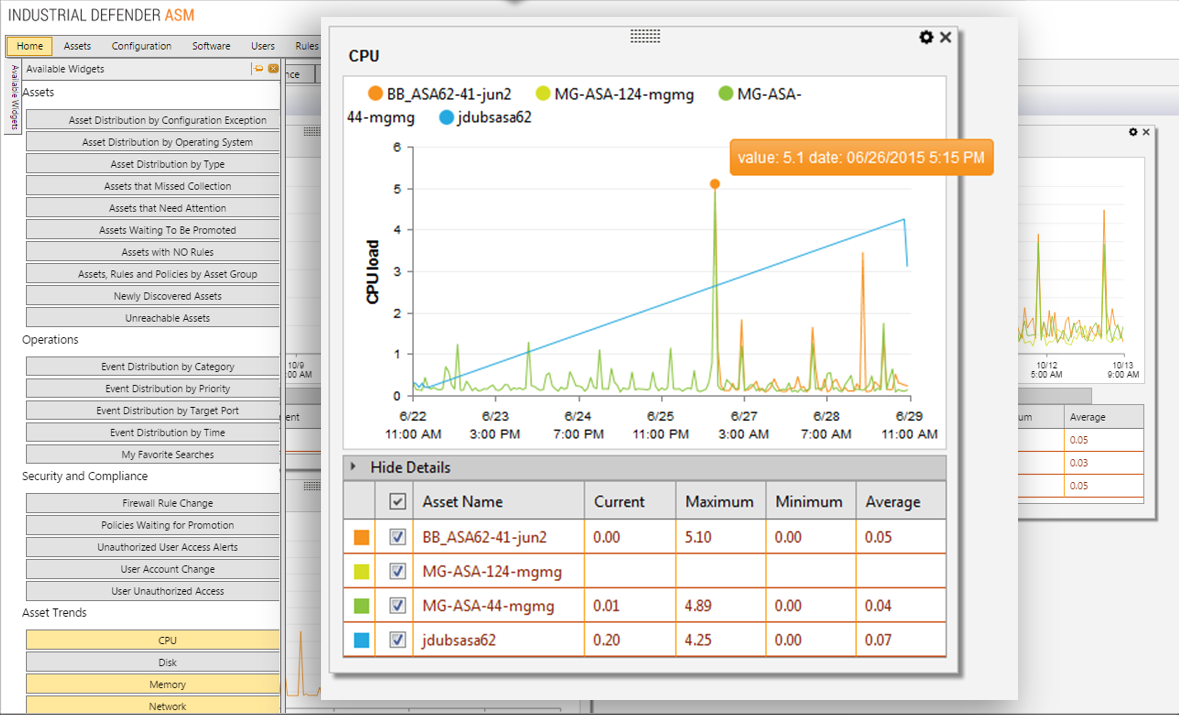The image size is (1179, 715).
Task: Close the background trend widget
Action: (x=1146, y=132)
